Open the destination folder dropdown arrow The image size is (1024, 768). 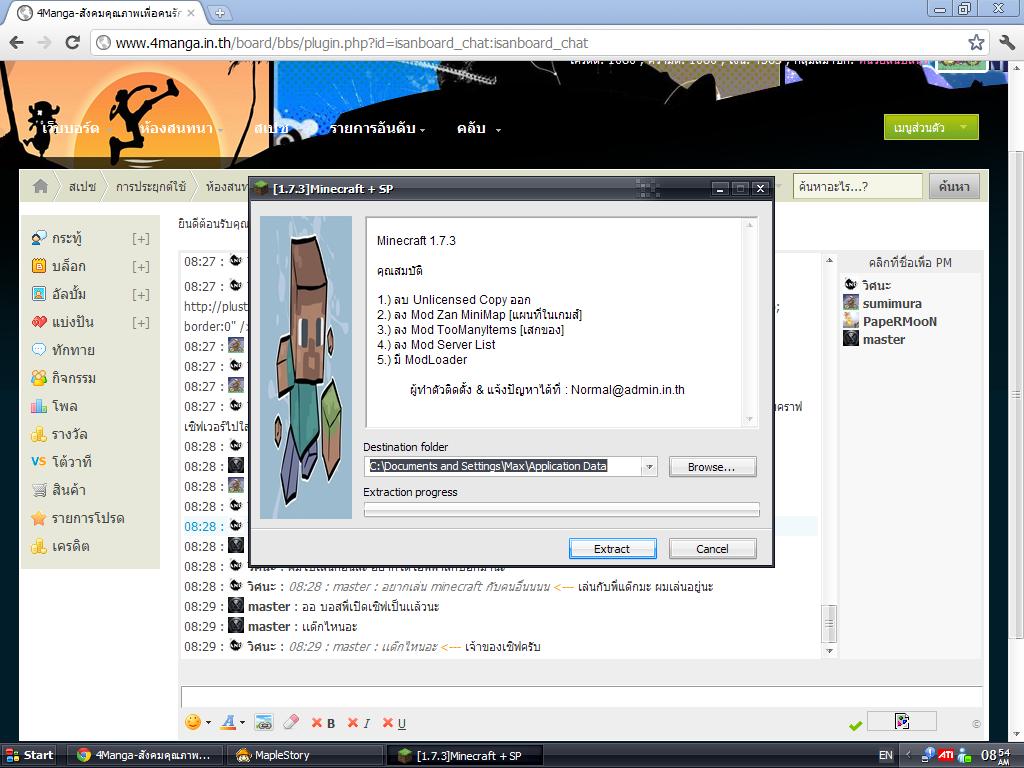click(x=649, y=467)
